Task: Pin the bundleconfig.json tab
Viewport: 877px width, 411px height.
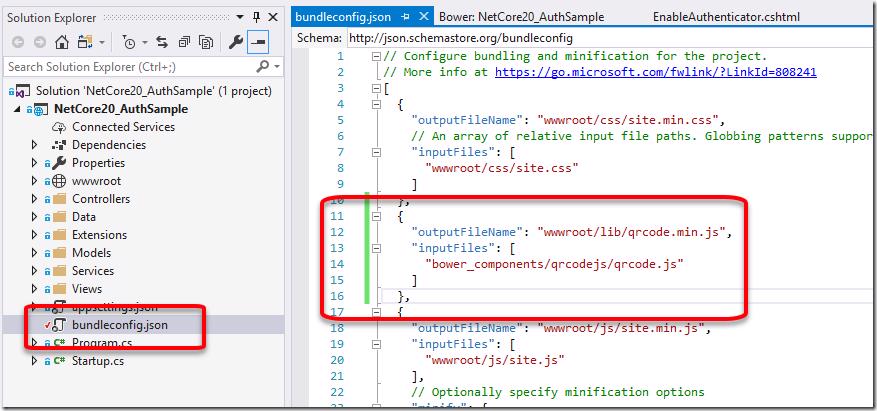Action: click(x=406, y=17)
